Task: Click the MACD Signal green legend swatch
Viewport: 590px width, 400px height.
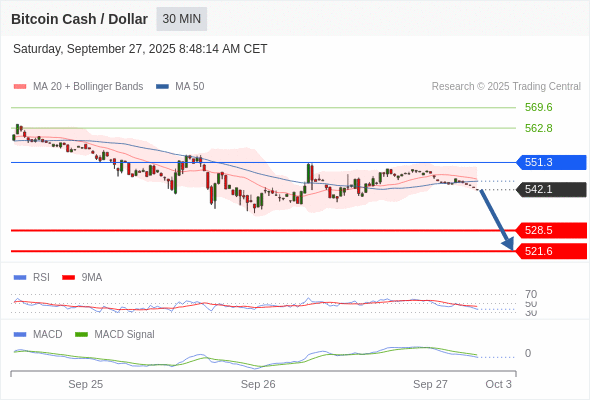Action: point(81,335)
